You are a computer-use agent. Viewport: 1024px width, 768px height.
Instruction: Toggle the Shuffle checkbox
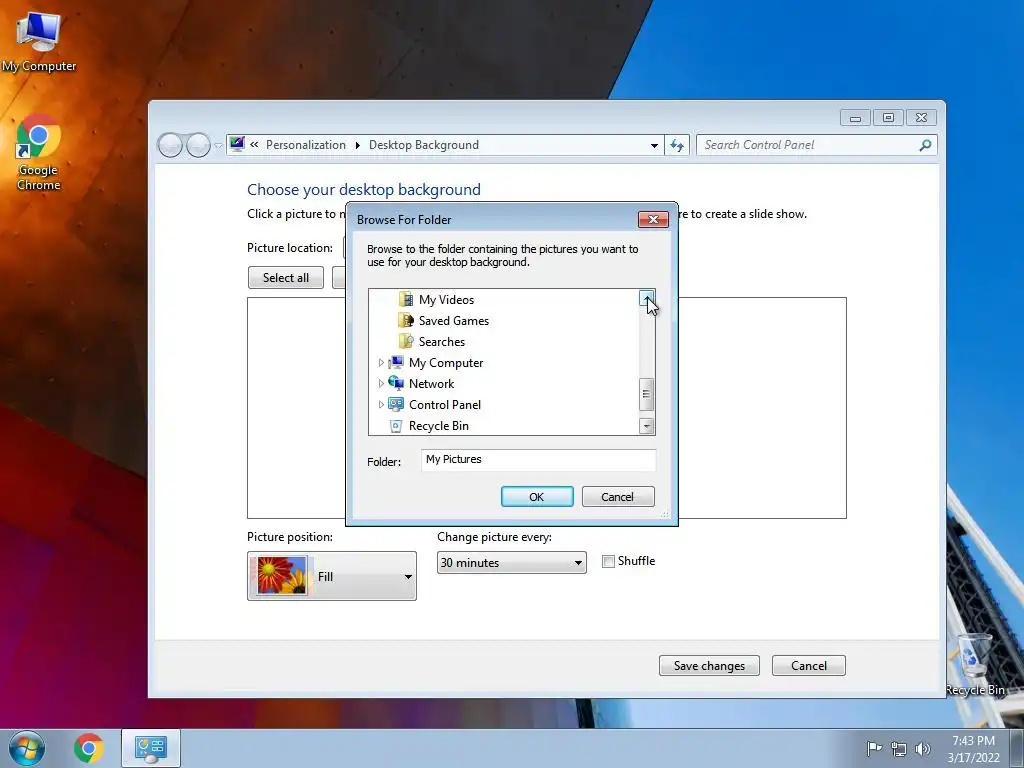click(608, 561)
